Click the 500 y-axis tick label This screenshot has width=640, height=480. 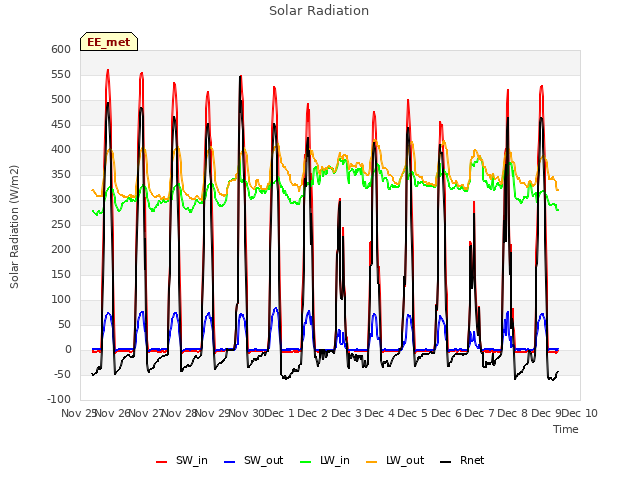pos(61,99)
